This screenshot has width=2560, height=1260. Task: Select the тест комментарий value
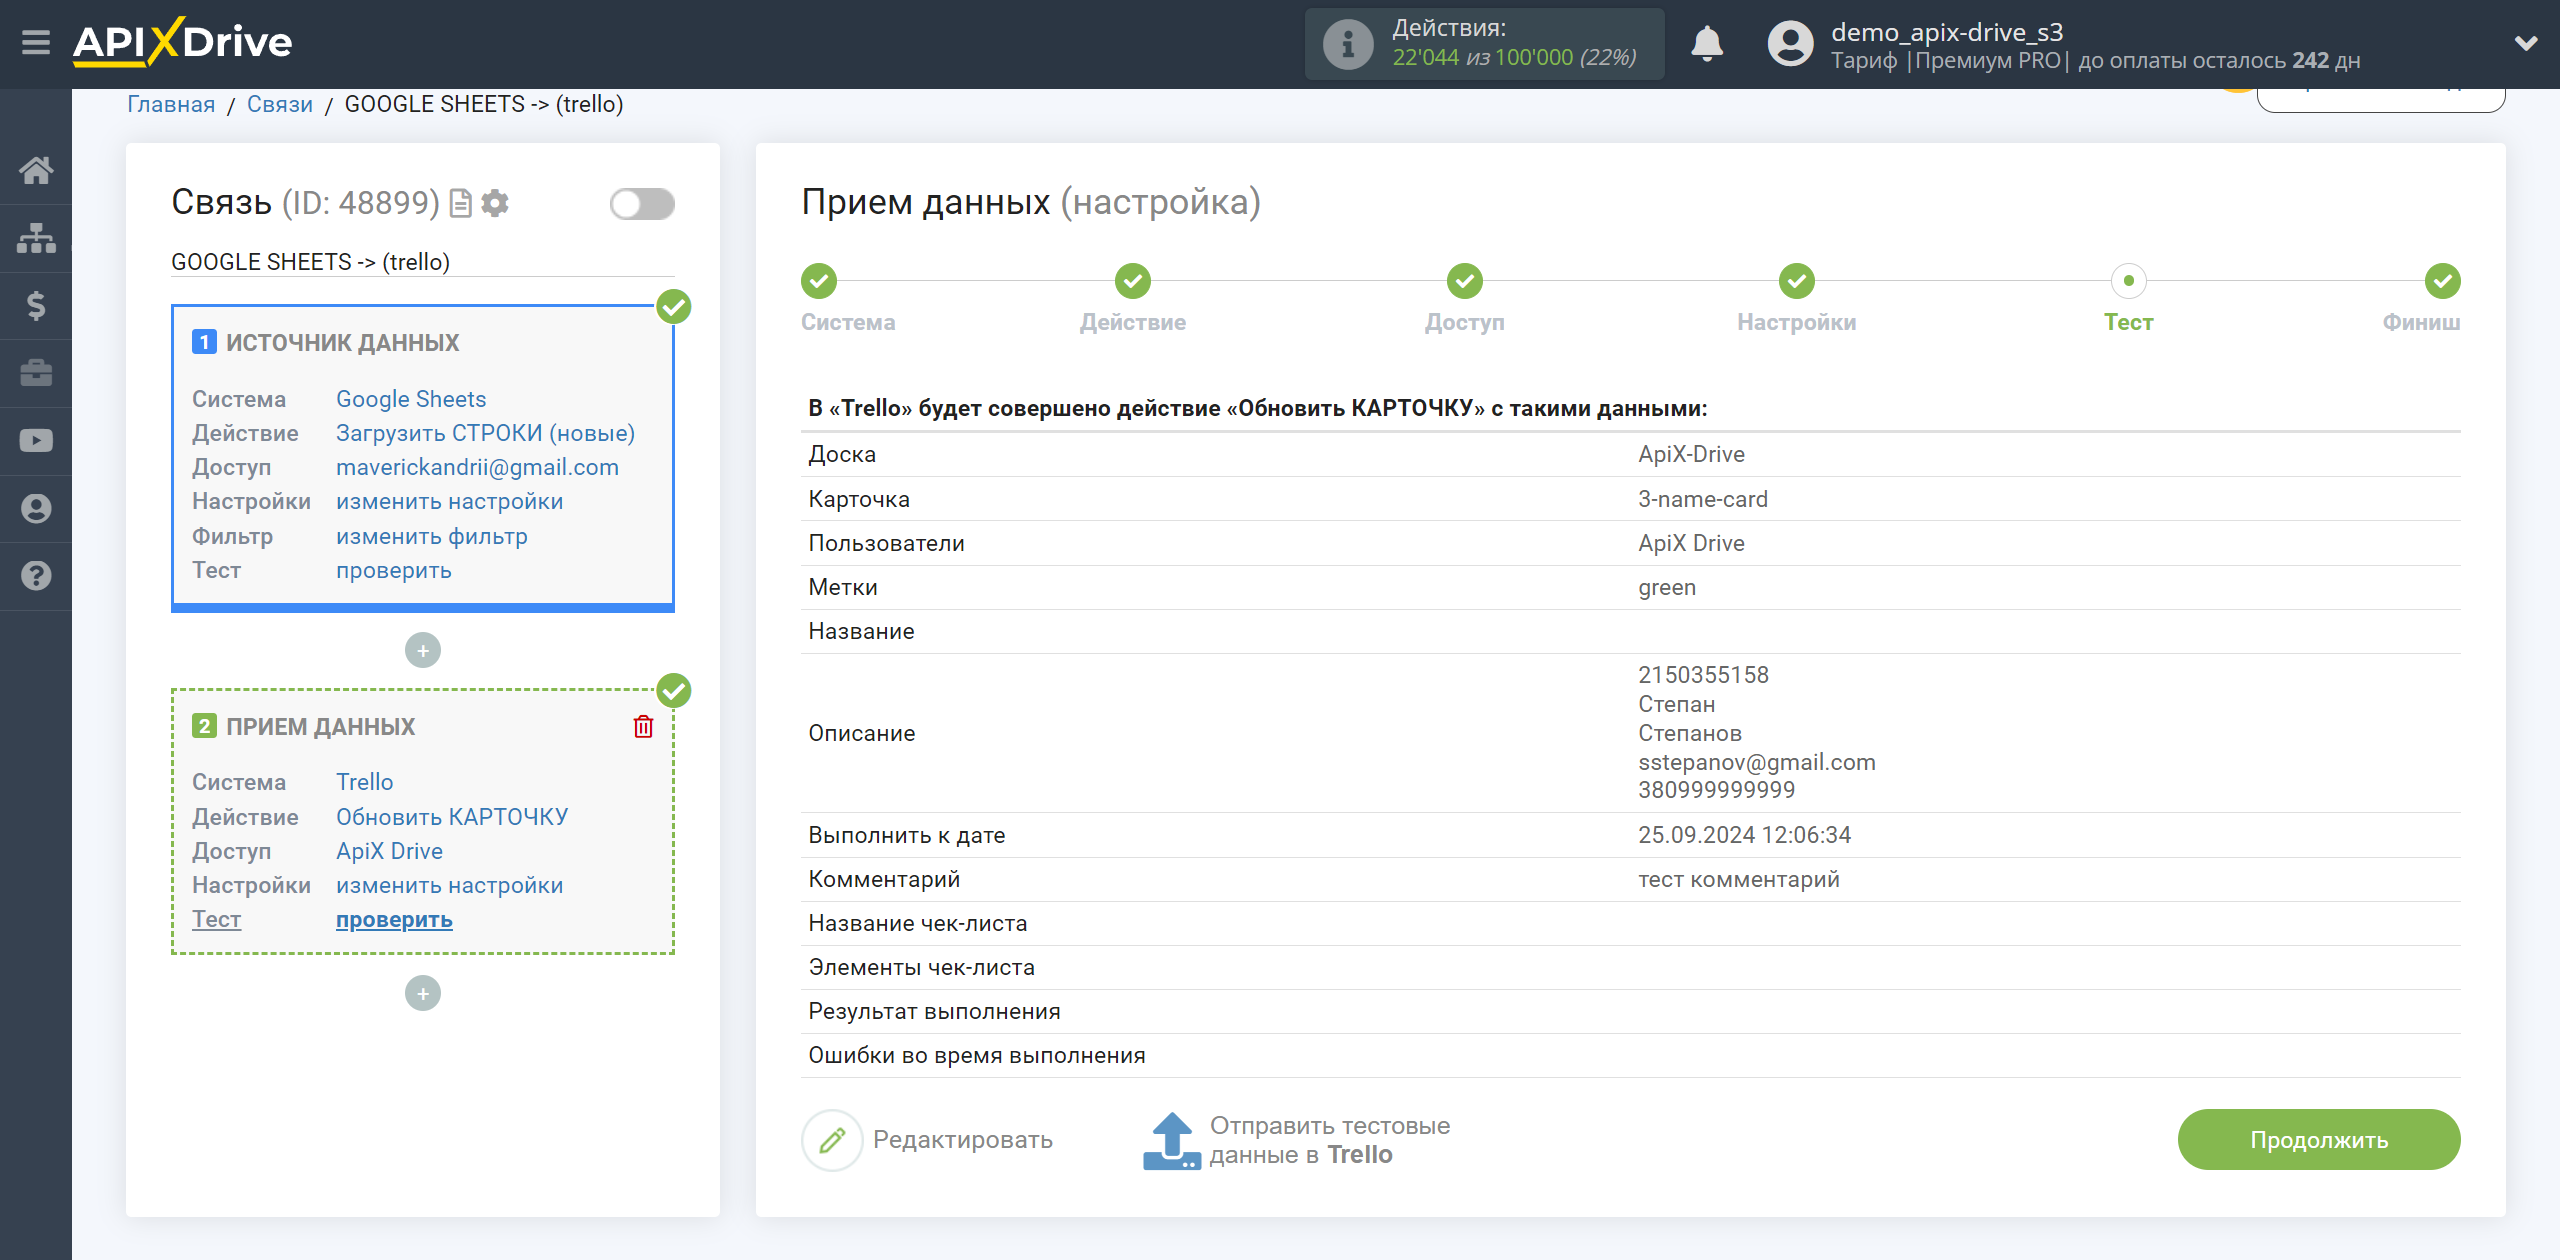[1739, 879]
